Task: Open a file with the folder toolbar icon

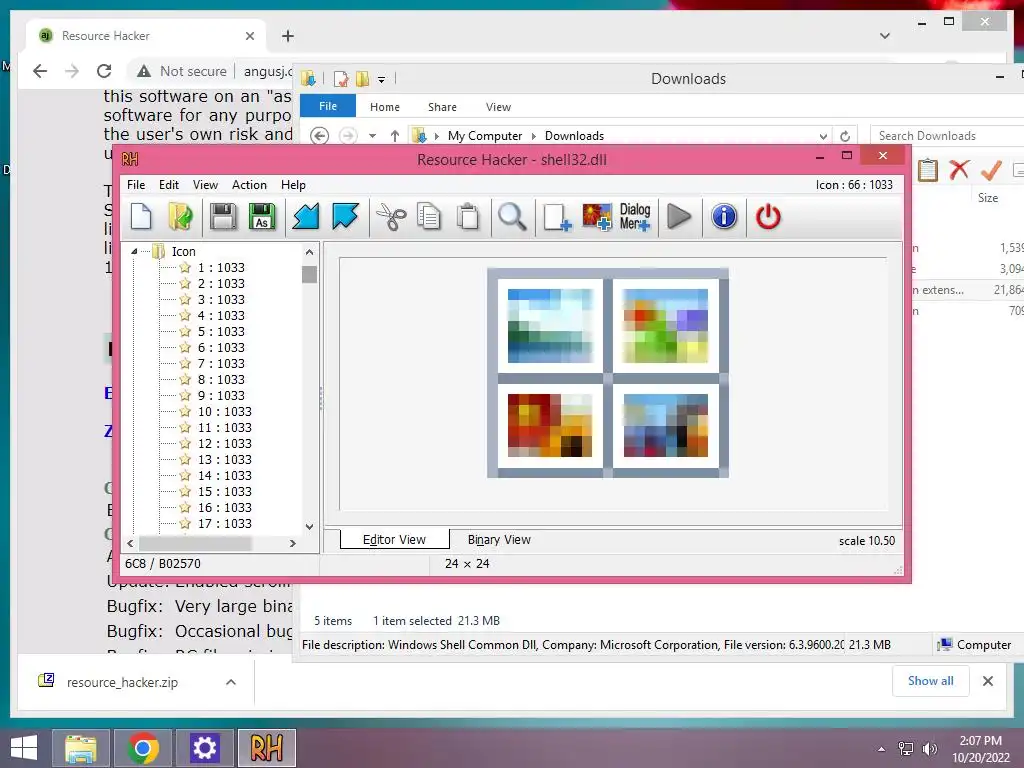Action: pos(180,217)
